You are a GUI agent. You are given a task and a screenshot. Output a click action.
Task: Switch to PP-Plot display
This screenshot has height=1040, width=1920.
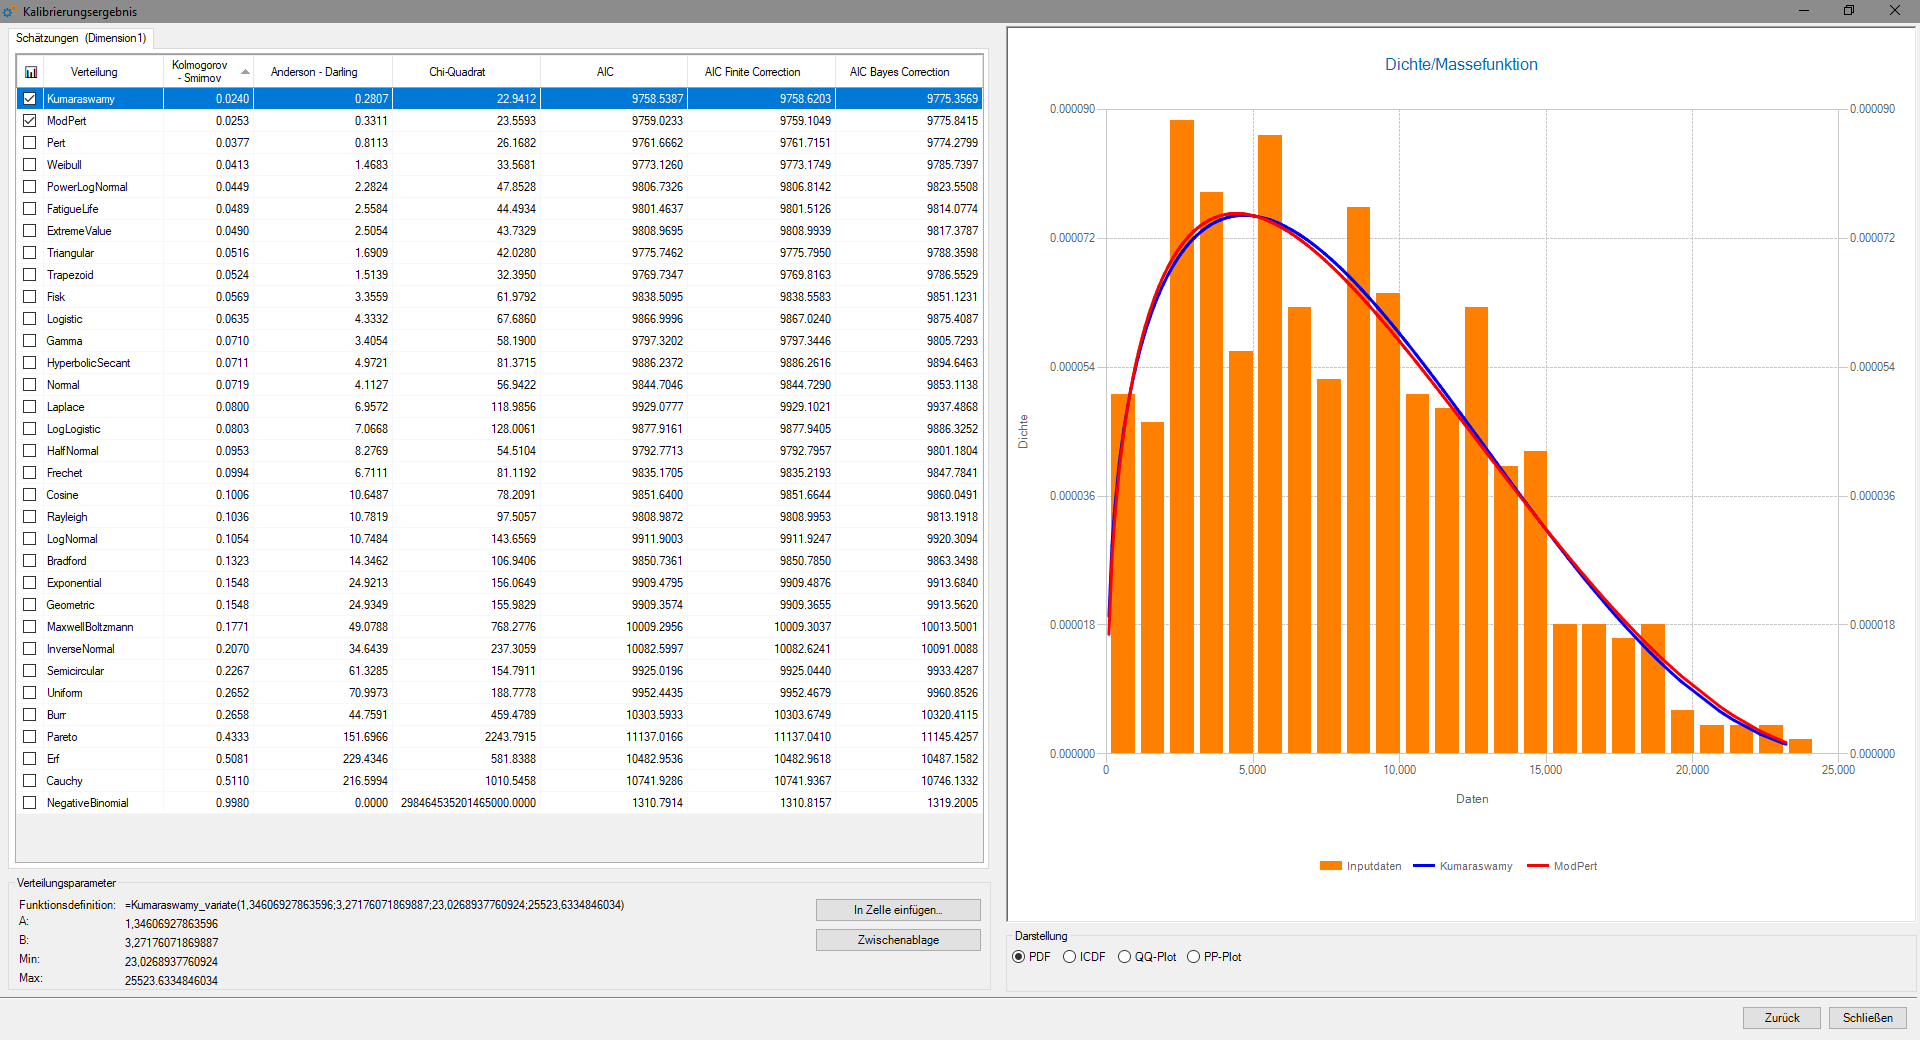1193,957
